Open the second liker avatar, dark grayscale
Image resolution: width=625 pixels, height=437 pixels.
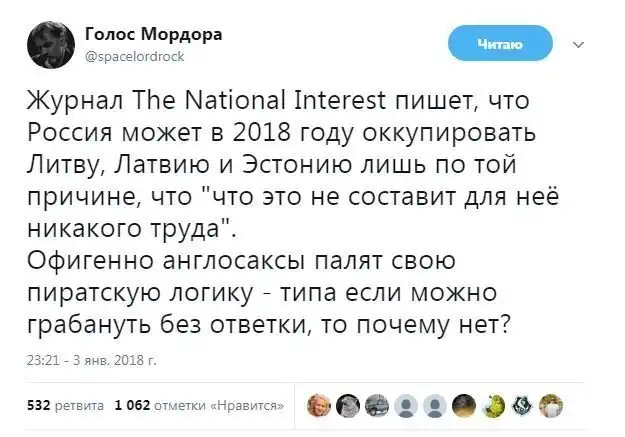tap(348, 404)
